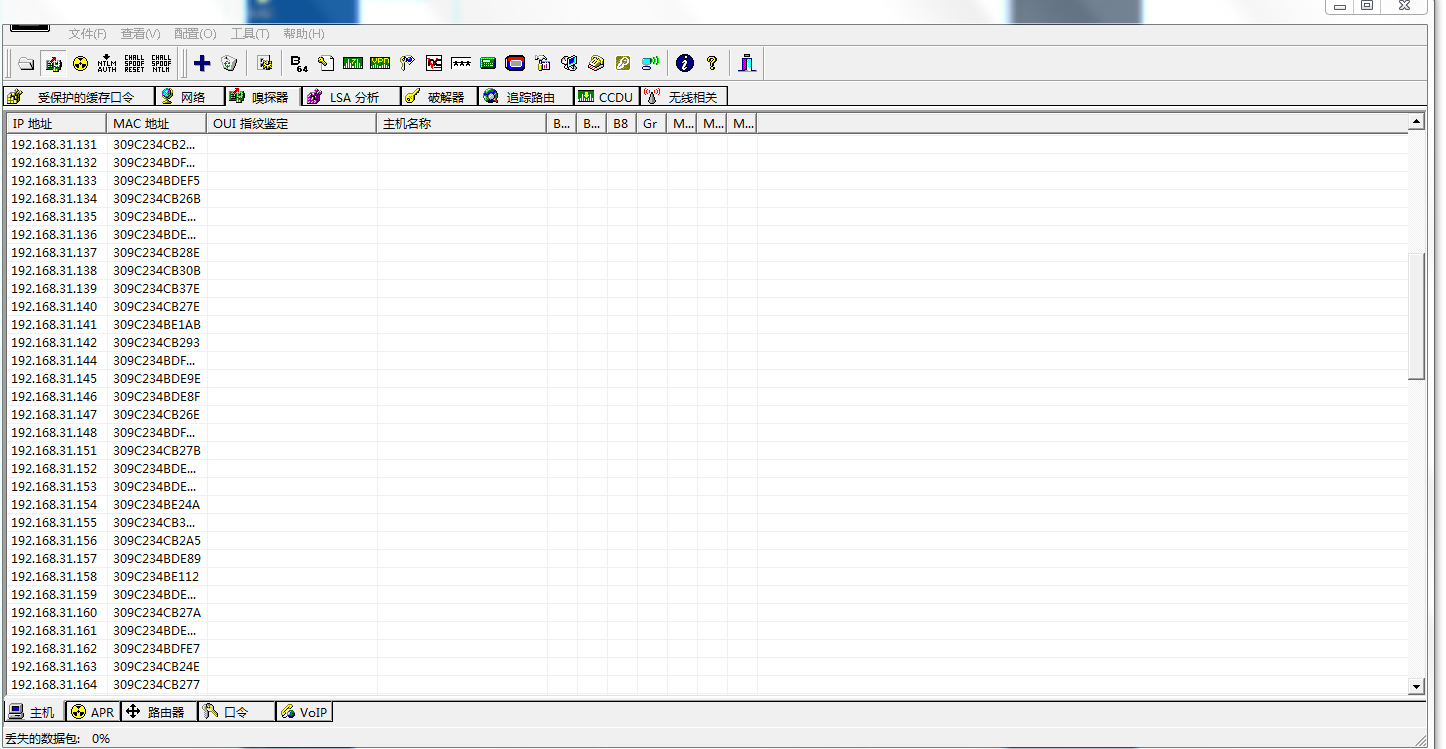The height and width of the screenshot is (749, 1446).
Task: Click the open folder toolbar icon
Action: coord(27,63)
